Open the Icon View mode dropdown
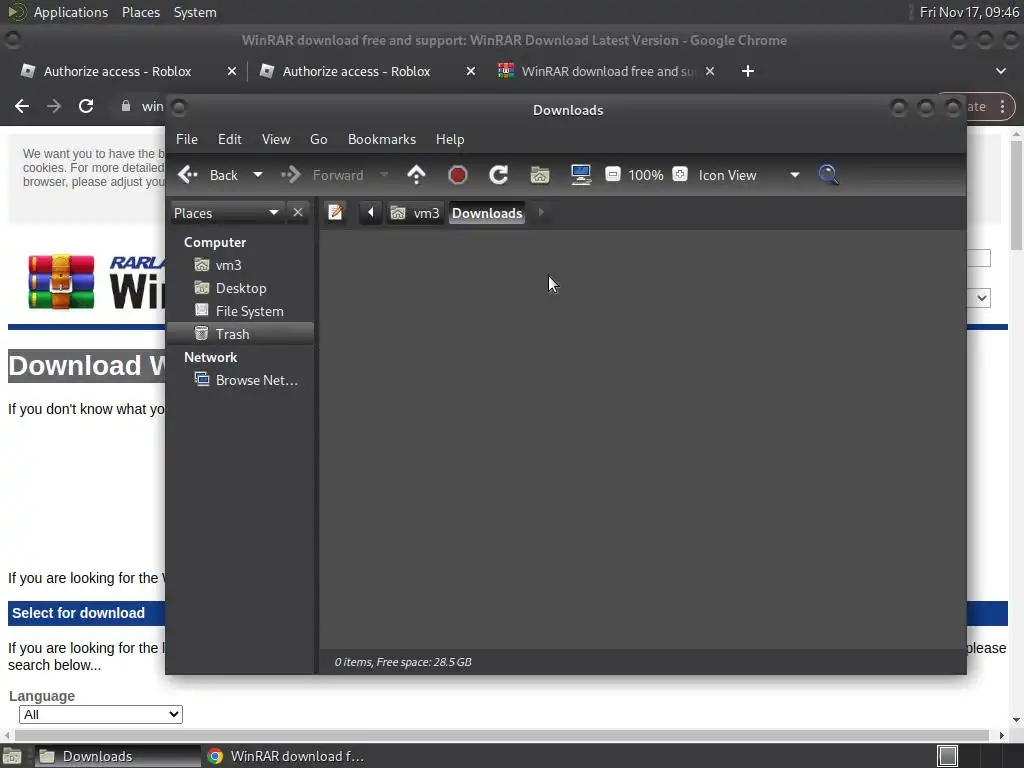This screenshot has width=1024, height=768. [748, 175]
